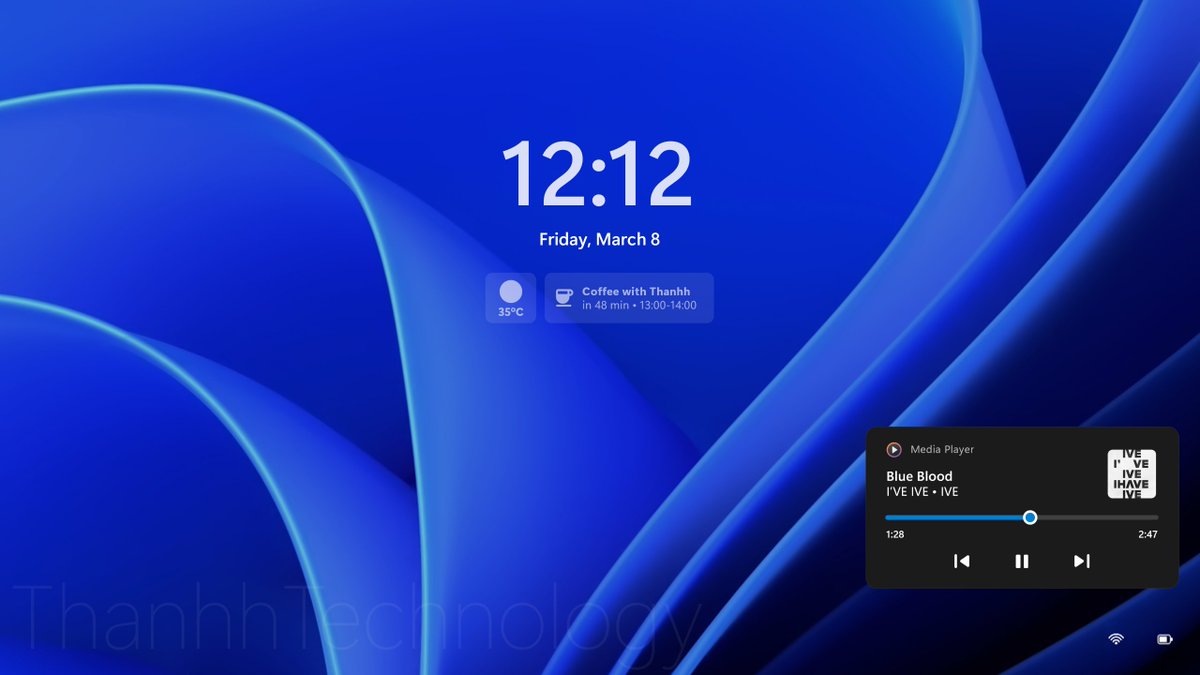This screenshot has height=675, width=1200.
Task: Pause the Blue Blood track
Action: pos(1021,561)
